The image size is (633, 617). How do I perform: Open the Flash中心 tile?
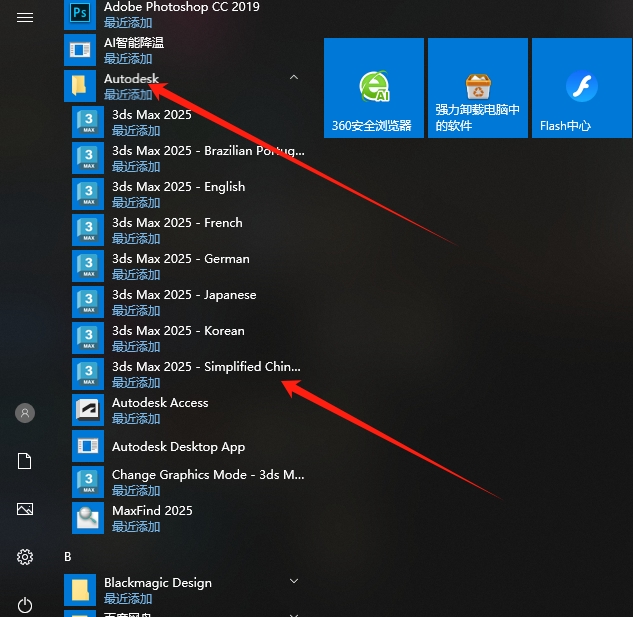581,88
